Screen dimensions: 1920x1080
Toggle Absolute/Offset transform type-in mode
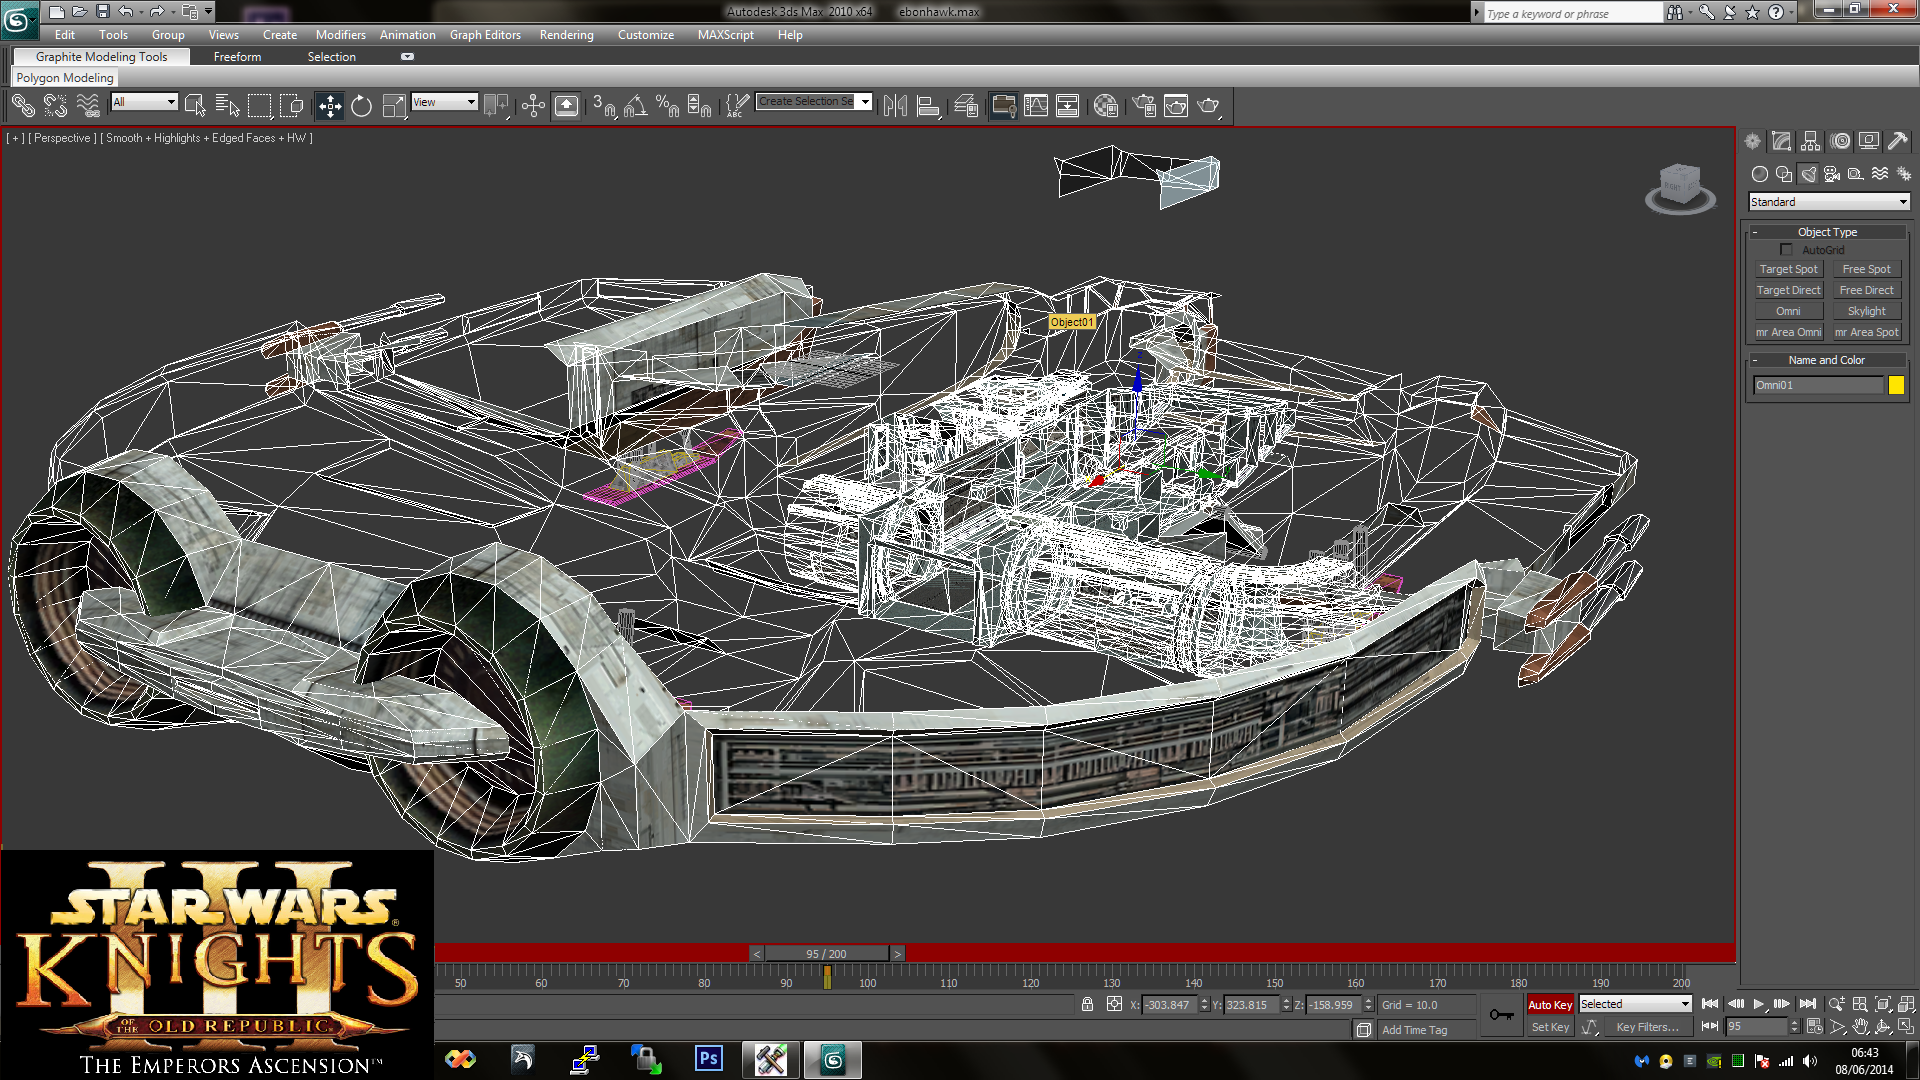click(1114, 1004)
